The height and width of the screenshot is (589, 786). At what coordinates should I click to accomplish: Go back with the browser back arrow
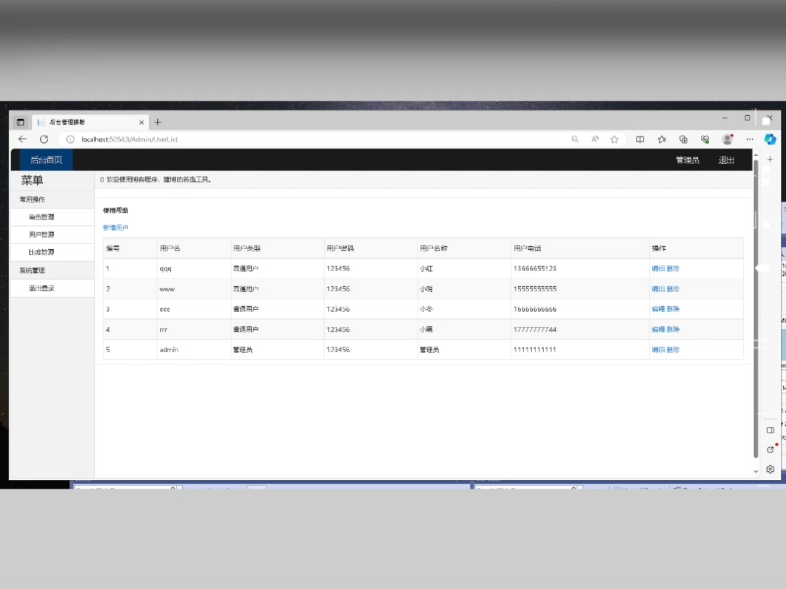coord(22,139)
